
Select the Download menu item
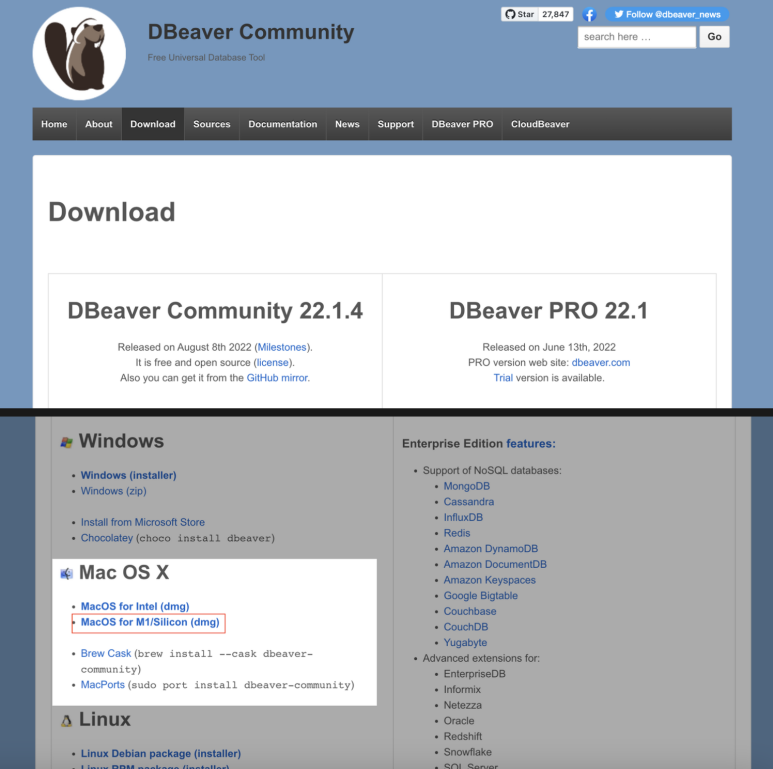pos(153,124)
